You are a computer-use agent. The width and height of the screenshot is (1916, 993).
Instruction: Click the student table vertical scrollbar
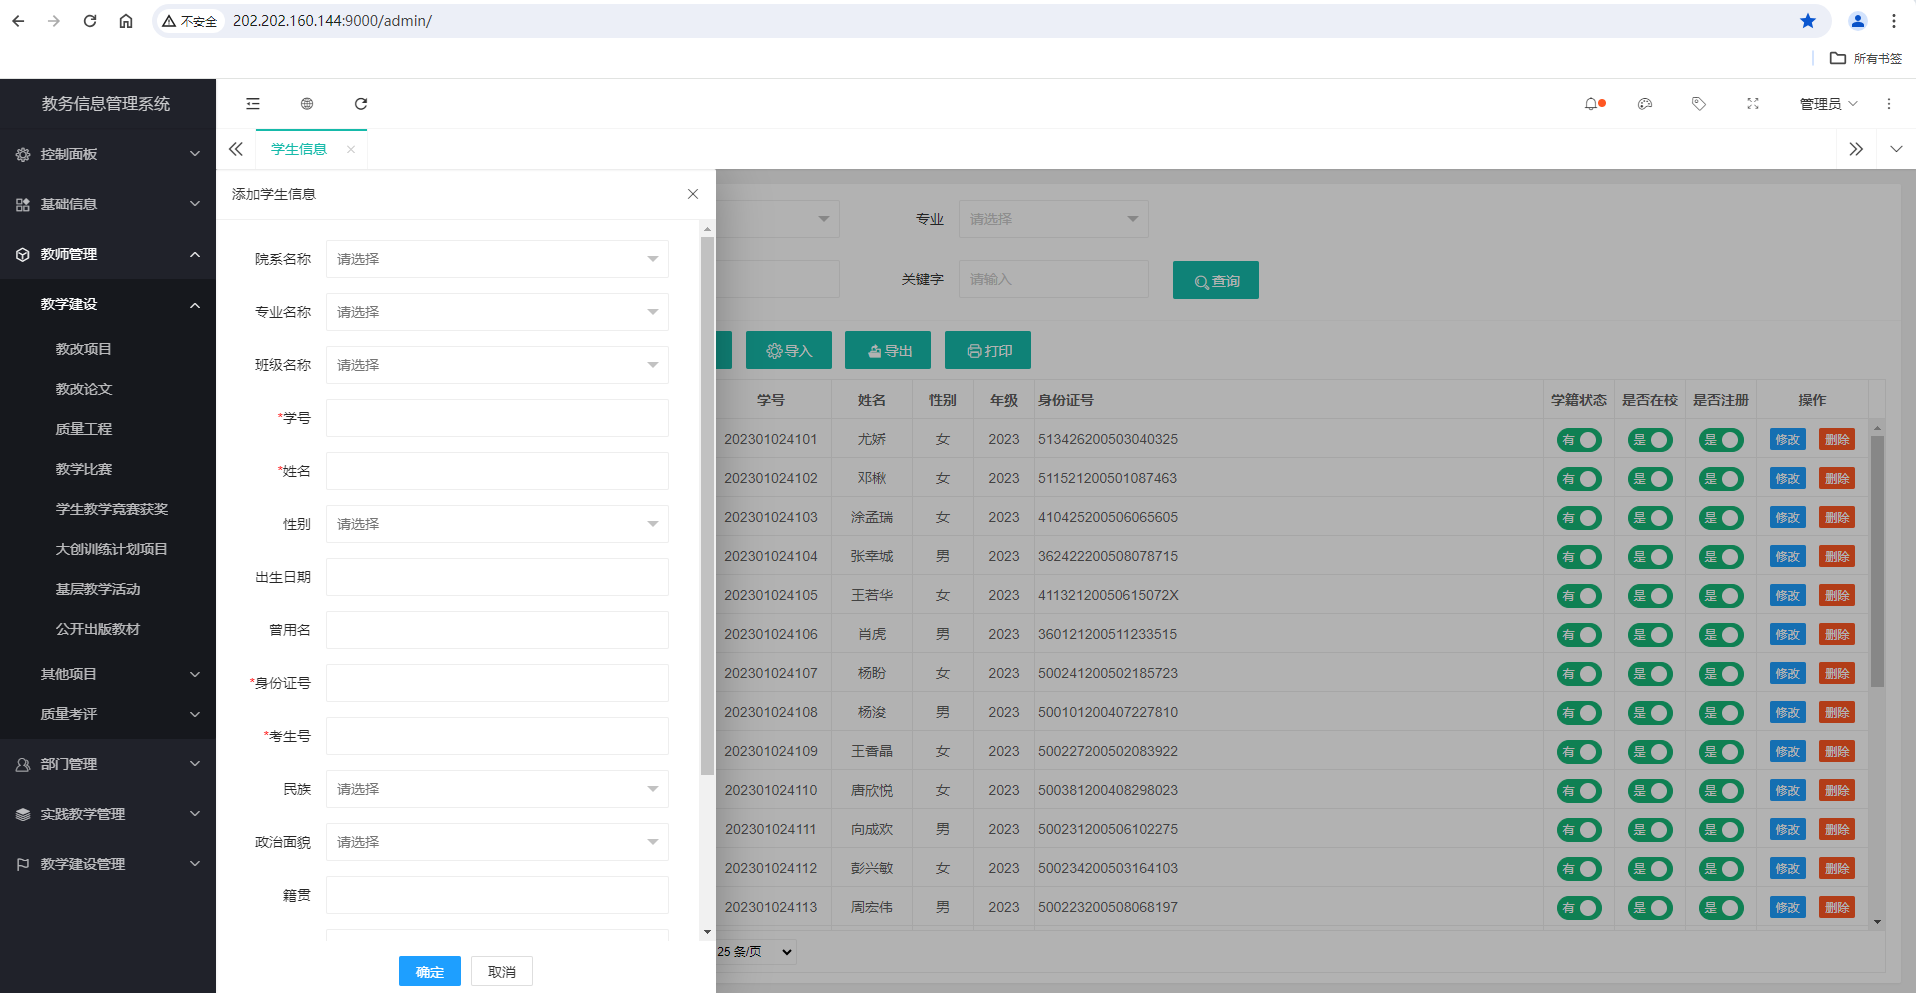coord(1878,561)
